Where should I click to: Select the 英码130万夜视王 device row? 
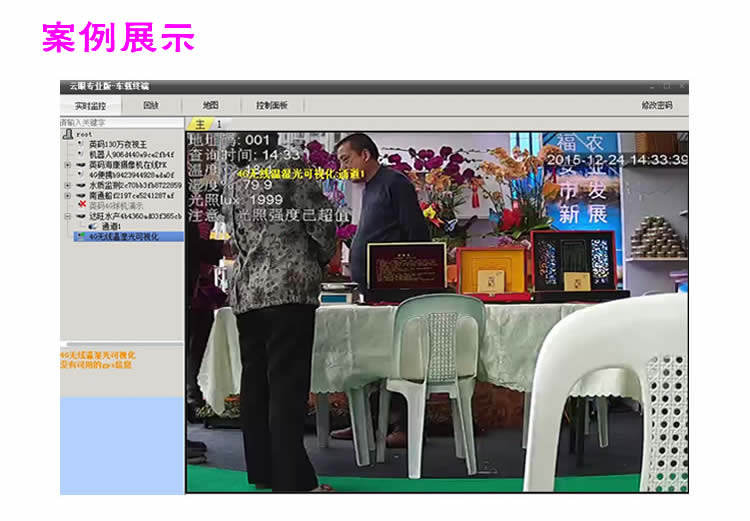pyautogui.click(x=118, y=144)
